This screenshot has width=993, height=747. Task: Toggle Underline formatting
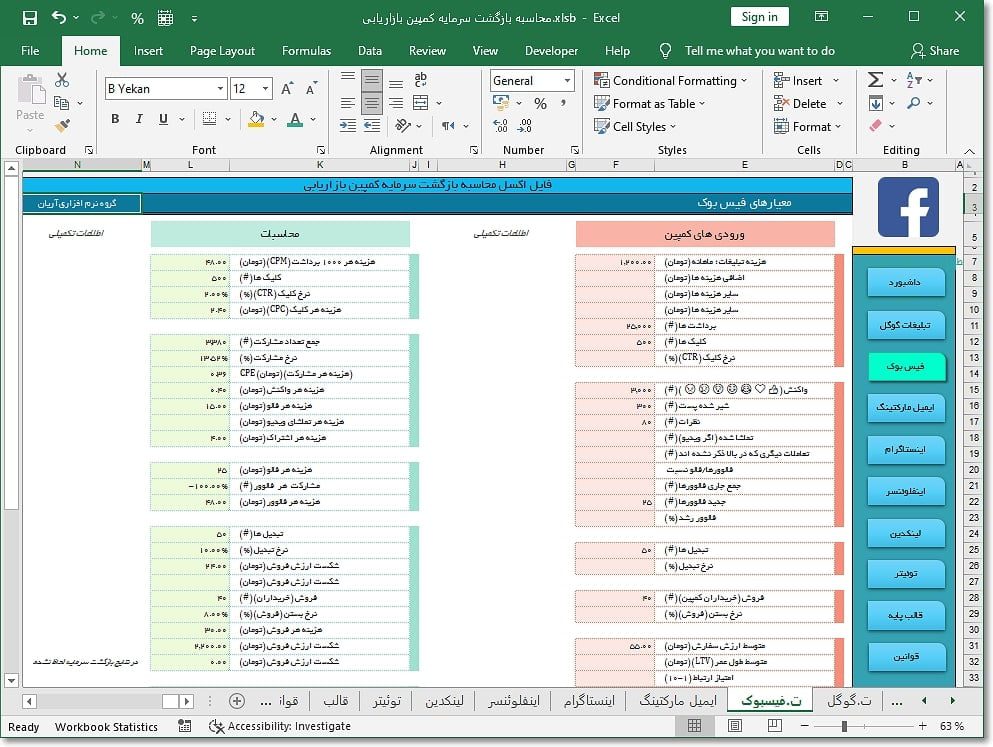click(163, 118)
